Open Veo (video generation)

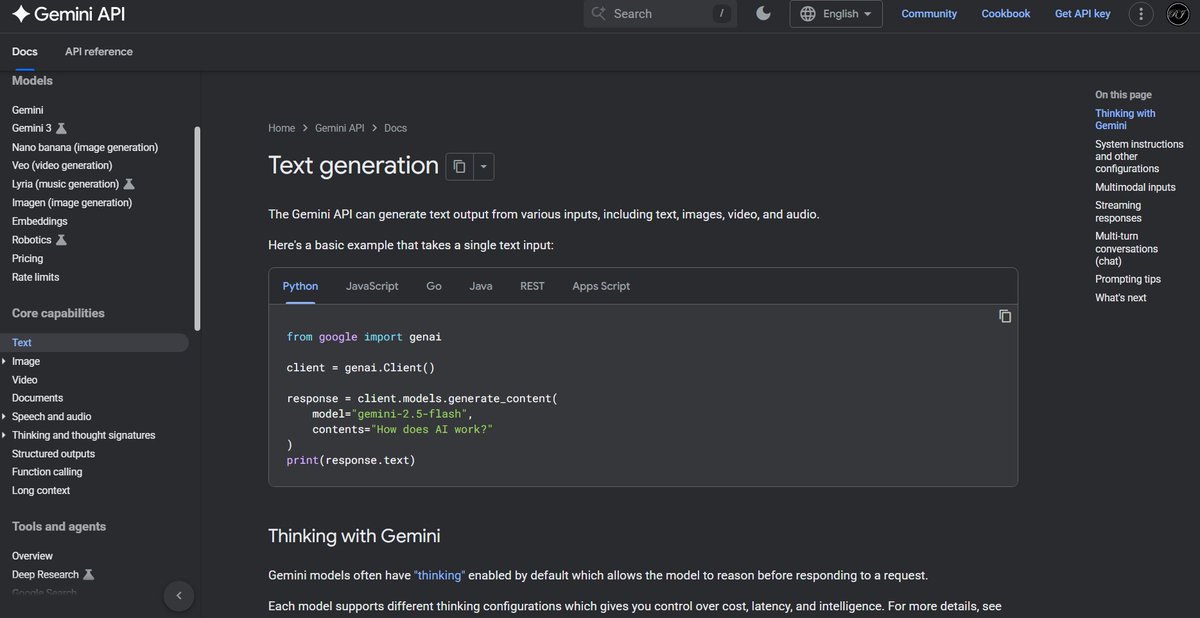[62, 165]
